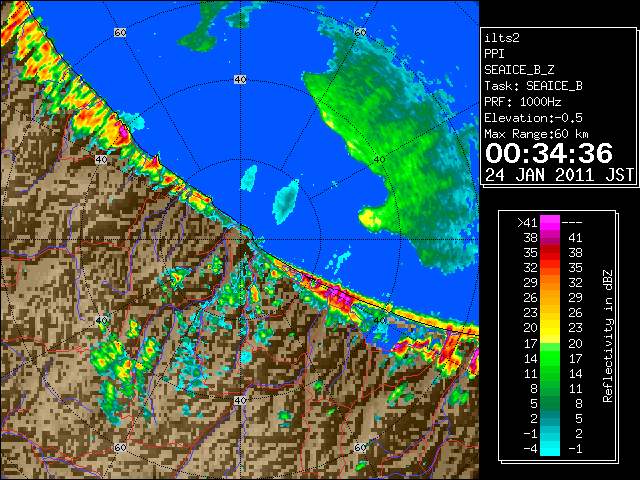640x480 pixels.
Task: Pick the cyan swatch at left-column label -4
Action: [550, 449]
